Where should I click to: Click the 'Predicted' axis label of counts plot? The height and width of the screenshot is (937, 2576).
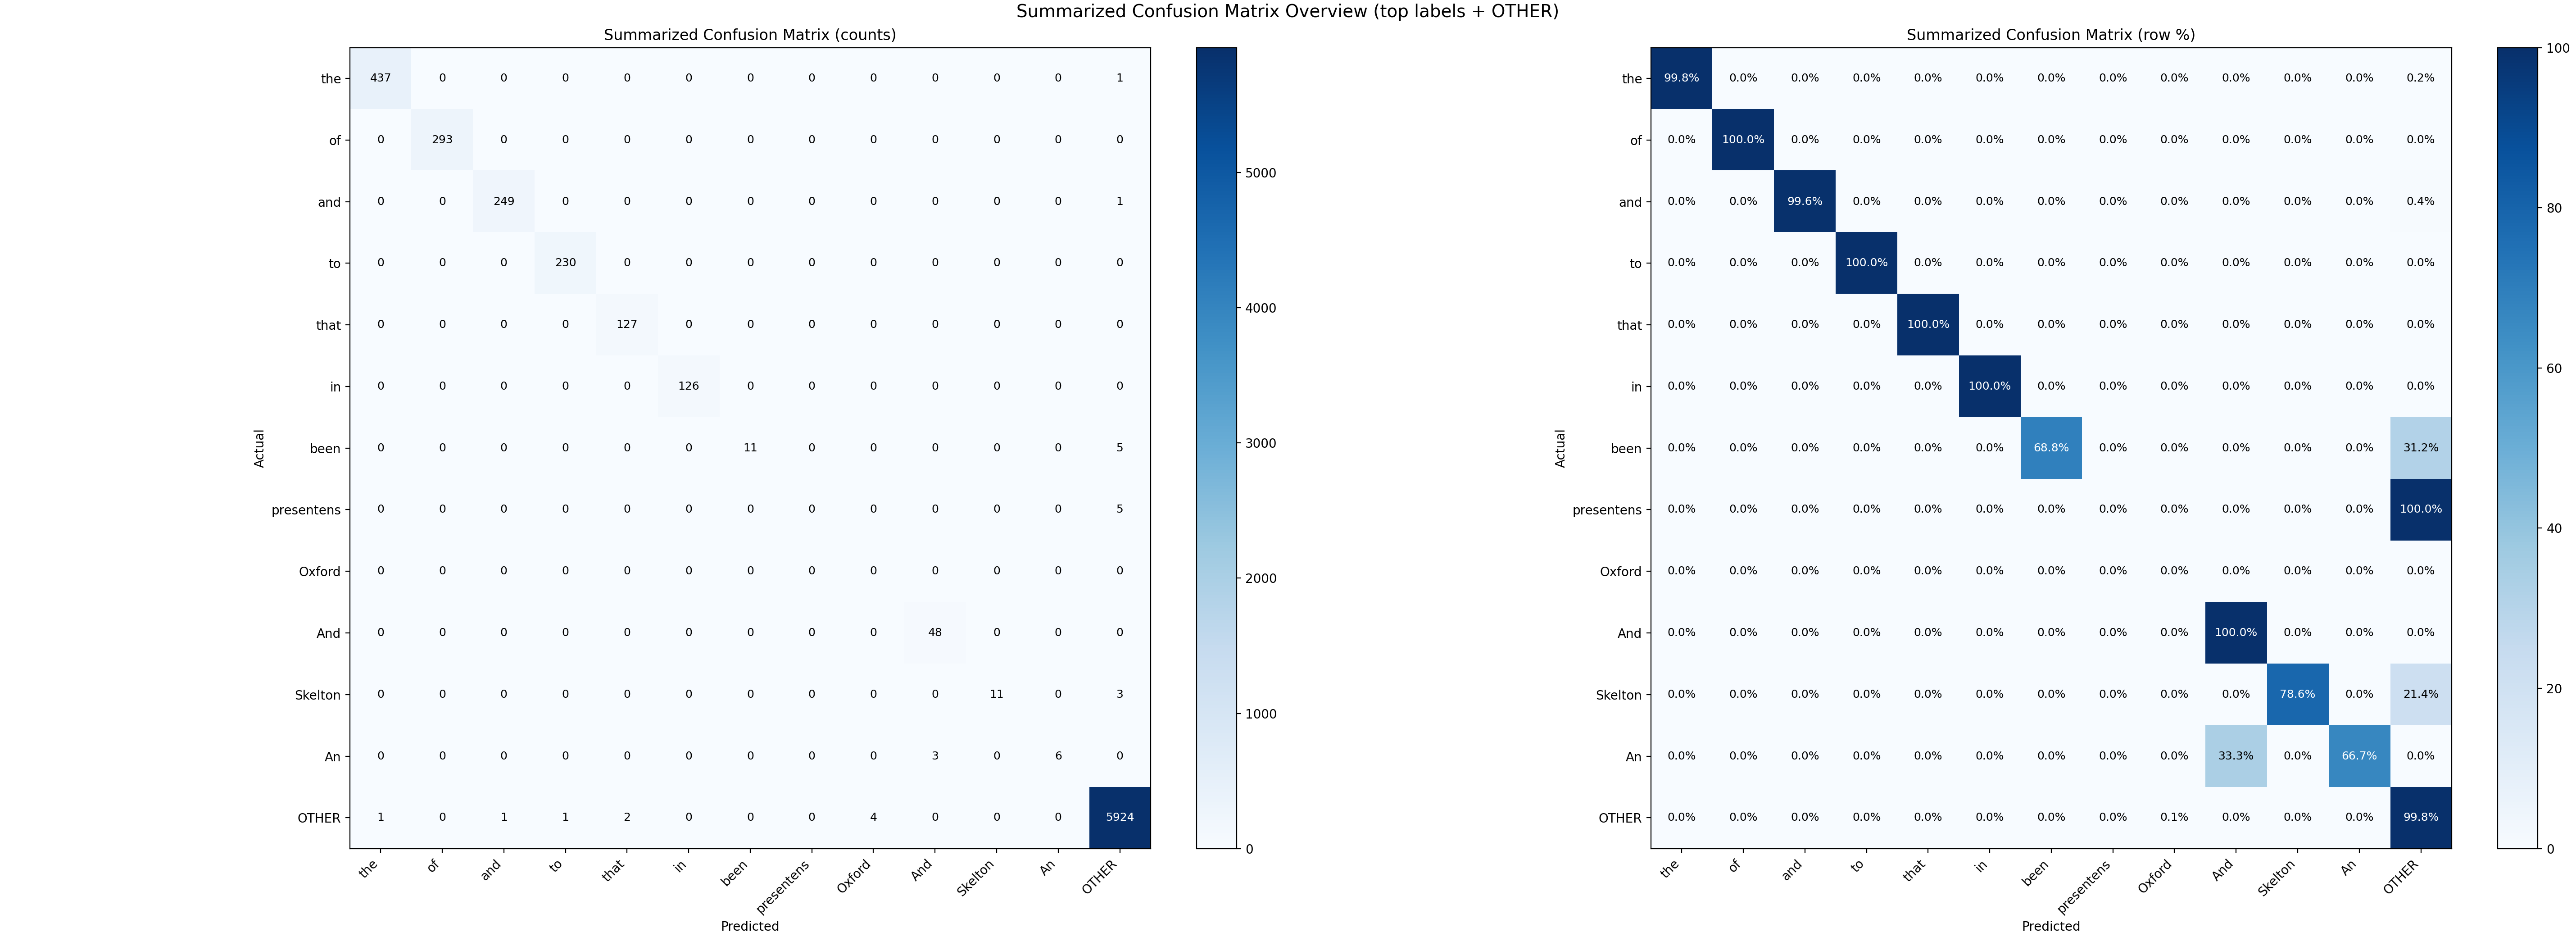(750, 926)
